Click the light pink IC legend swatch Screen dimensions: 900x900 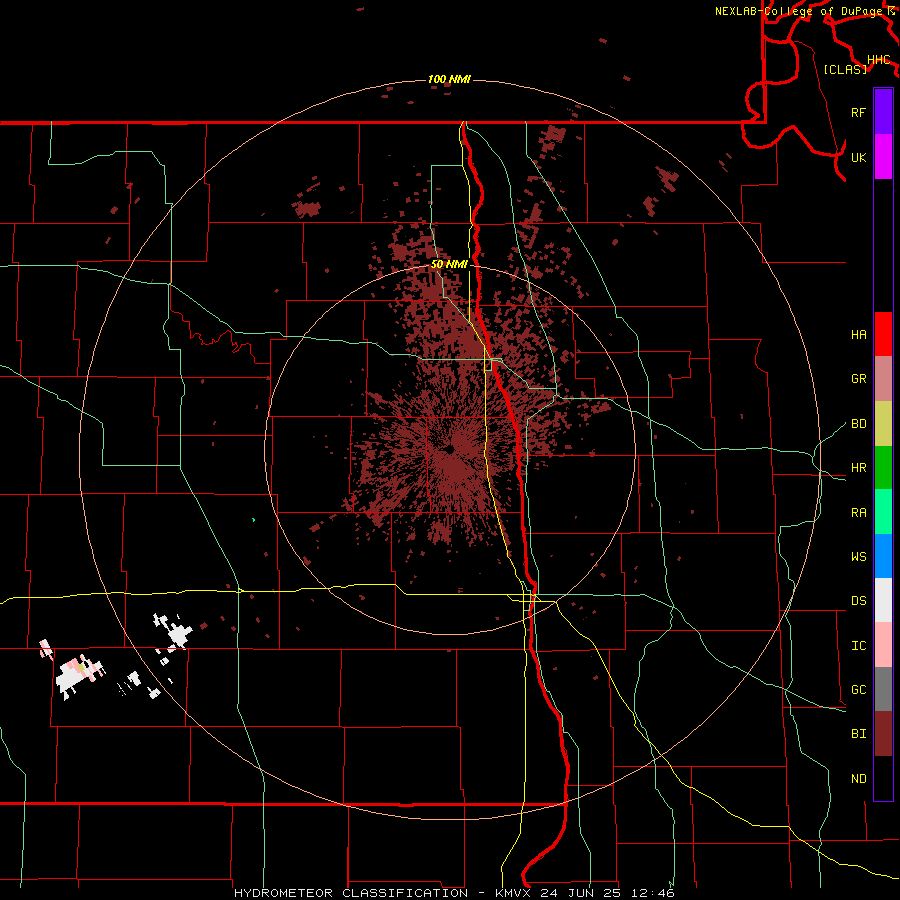pyautogui.click(x=883, y=645)
